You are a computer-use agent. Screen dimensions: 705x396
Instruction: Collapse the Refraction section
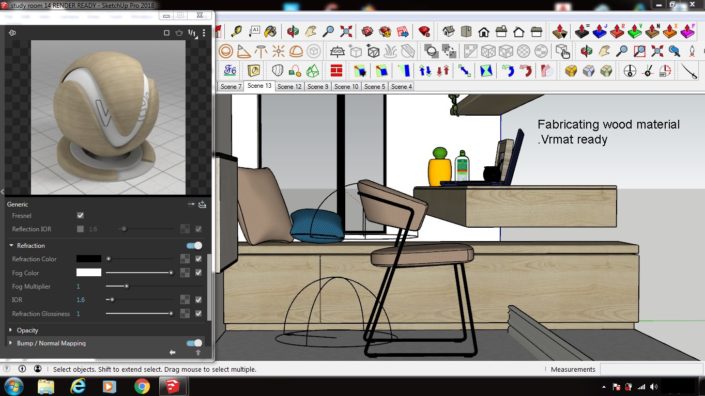coord(11,245)
